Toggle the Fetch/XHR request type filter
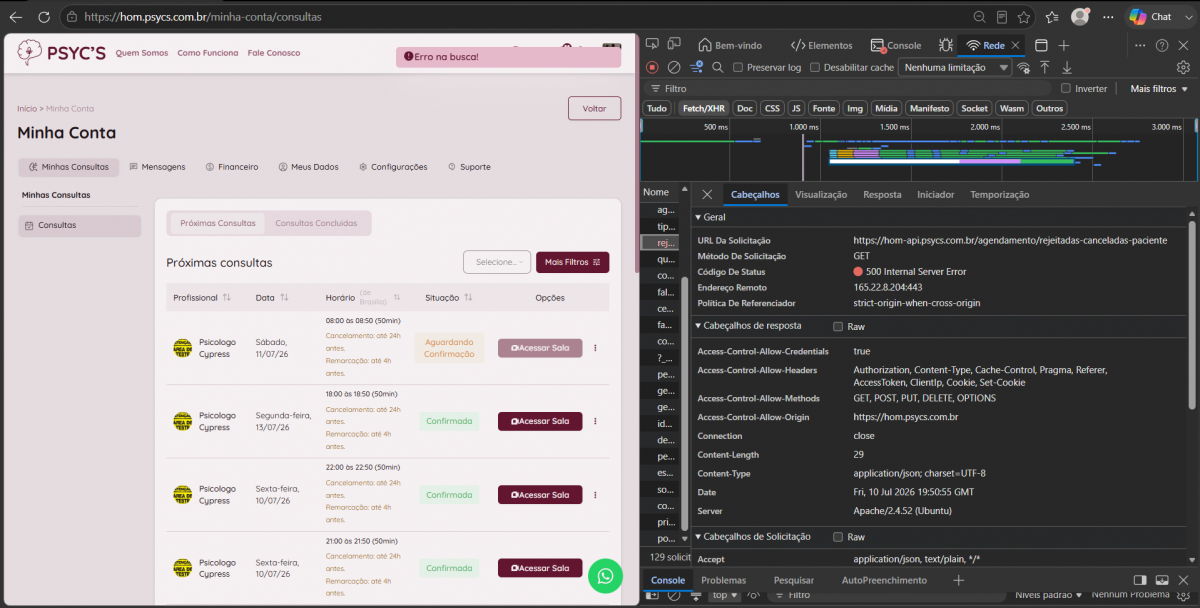 pyautogui.click(x=704, y=108)
